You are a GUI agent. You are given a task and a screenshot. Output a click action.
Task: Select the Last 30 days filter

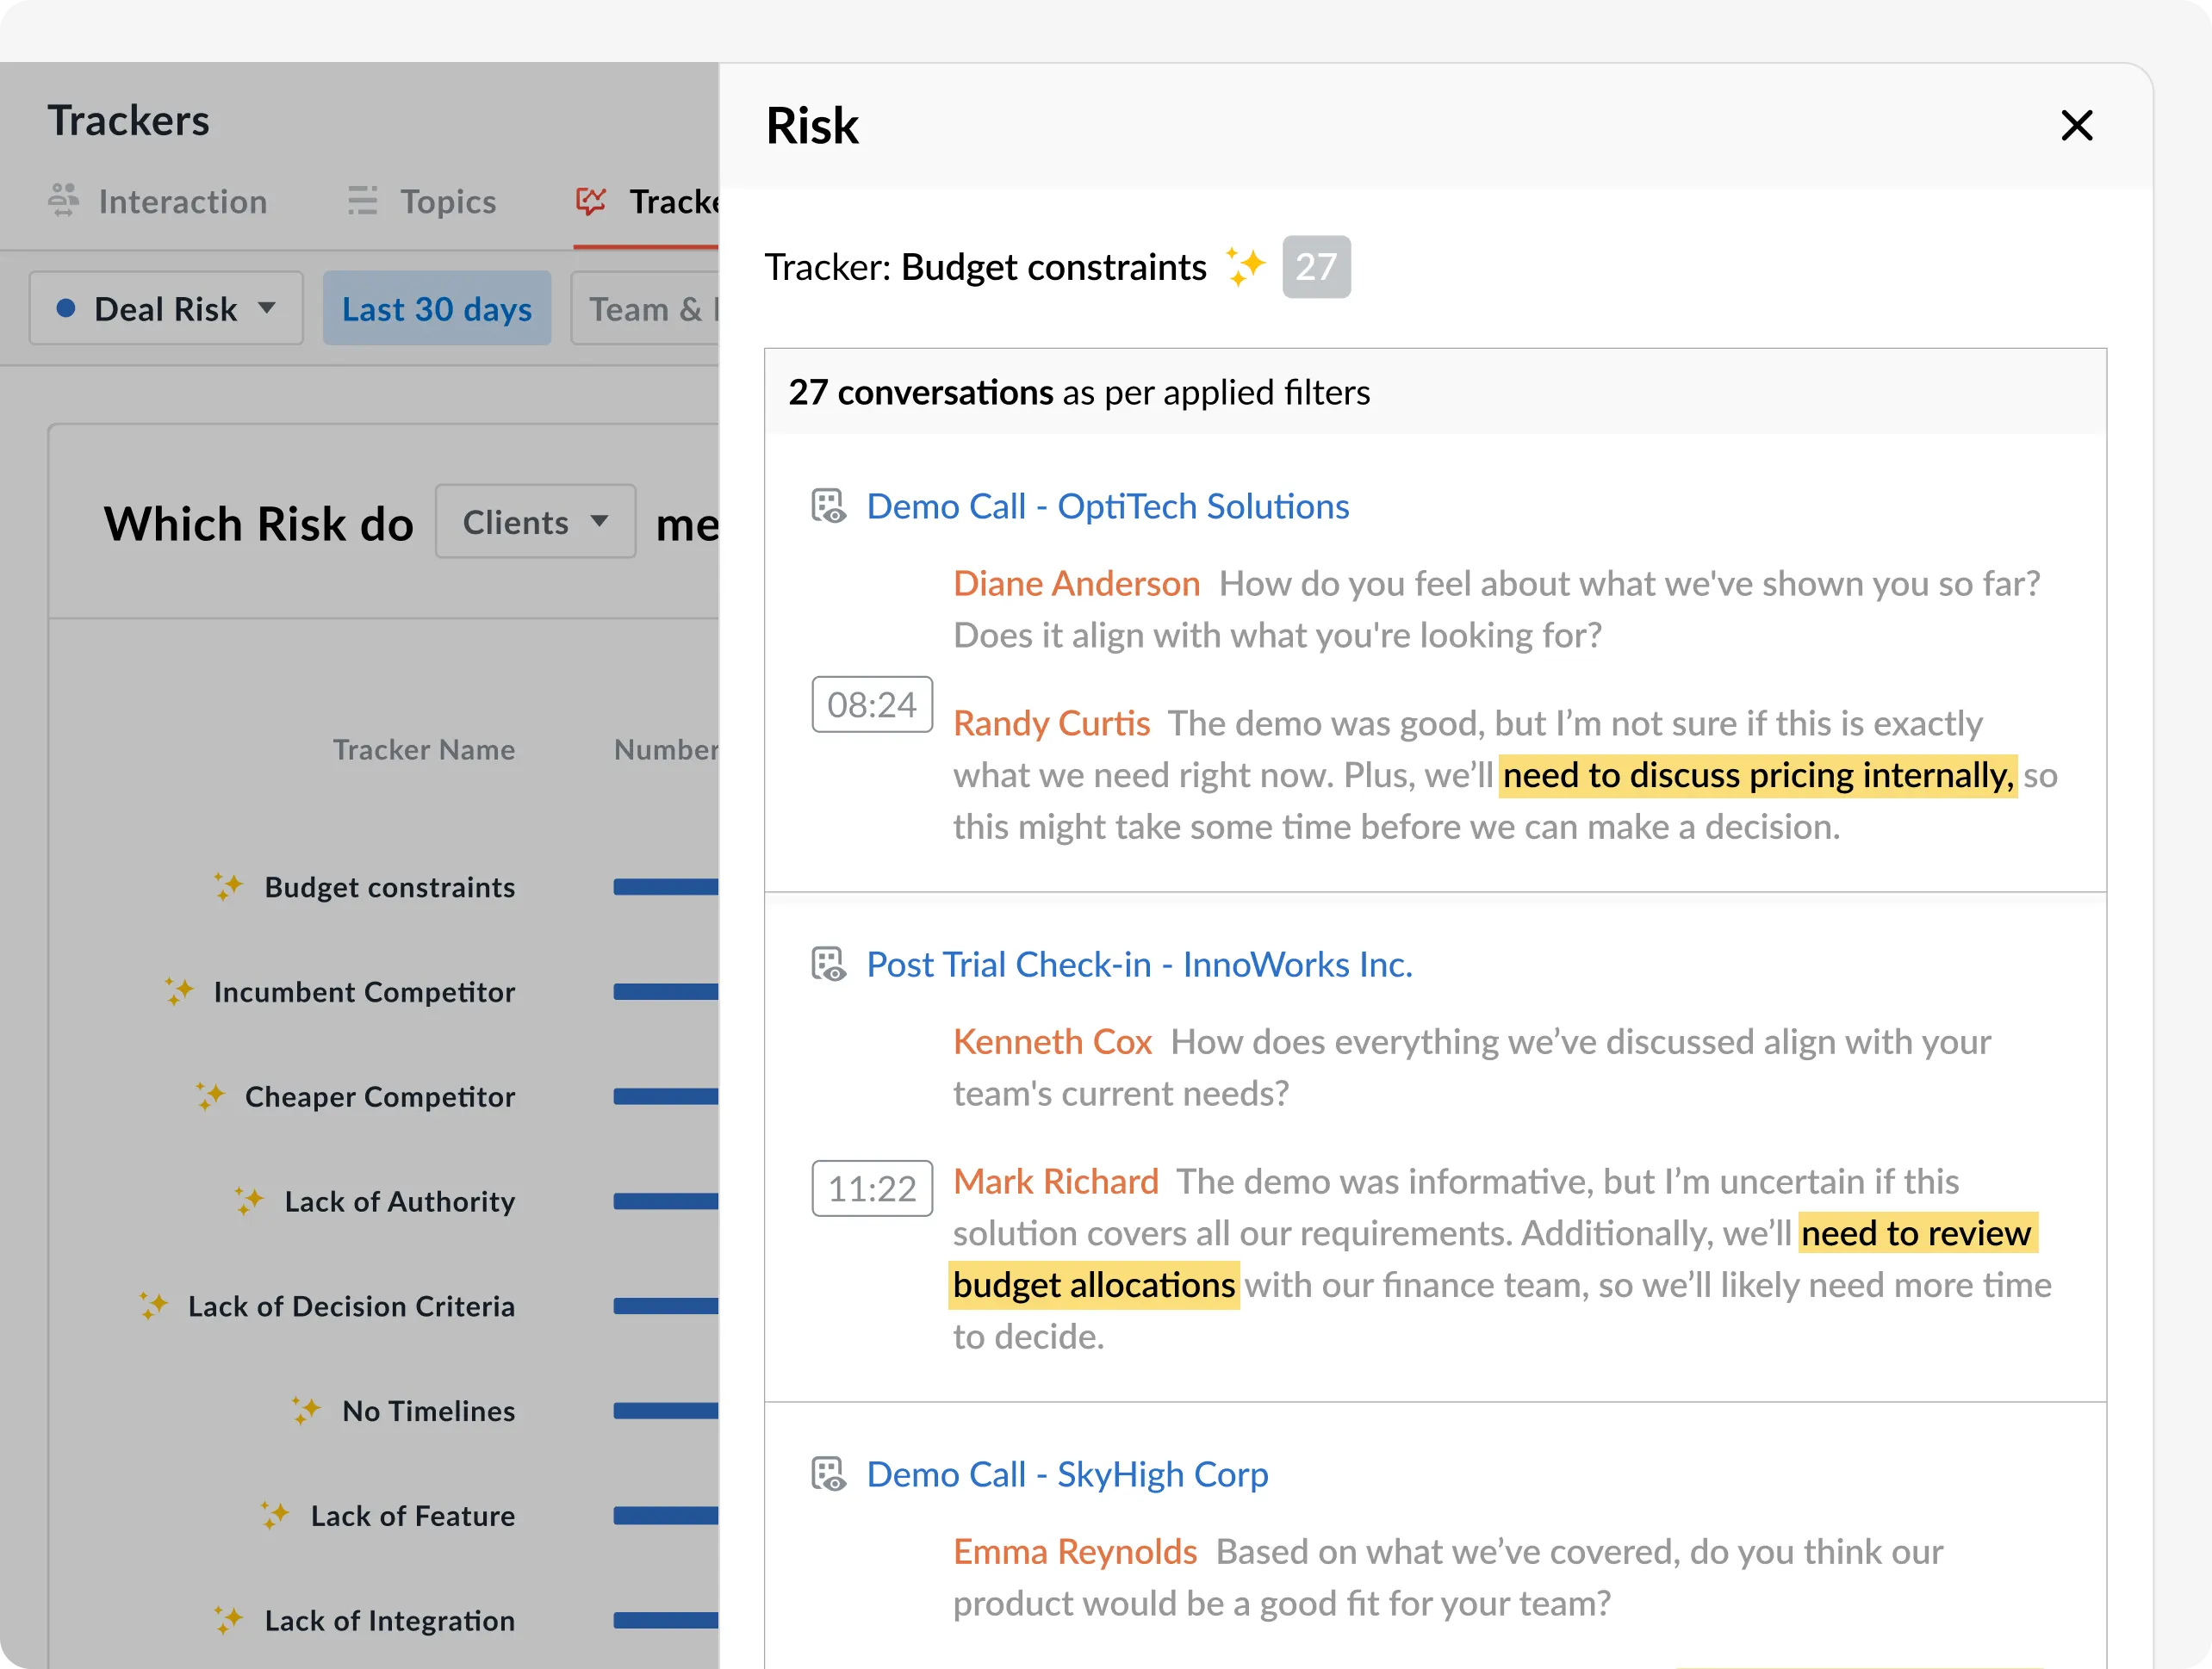[437, 309]
